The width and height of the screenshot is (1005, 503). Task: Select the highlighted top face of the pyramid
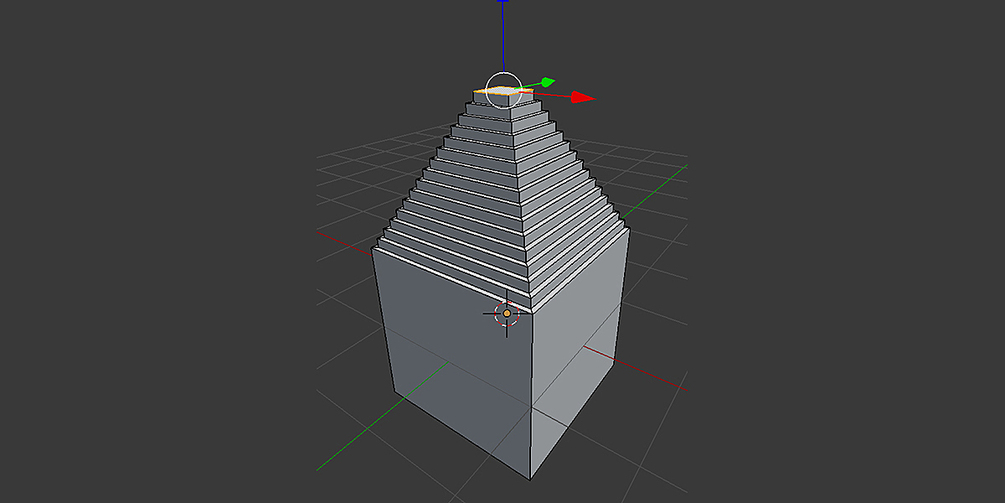[x=502, y=91]
